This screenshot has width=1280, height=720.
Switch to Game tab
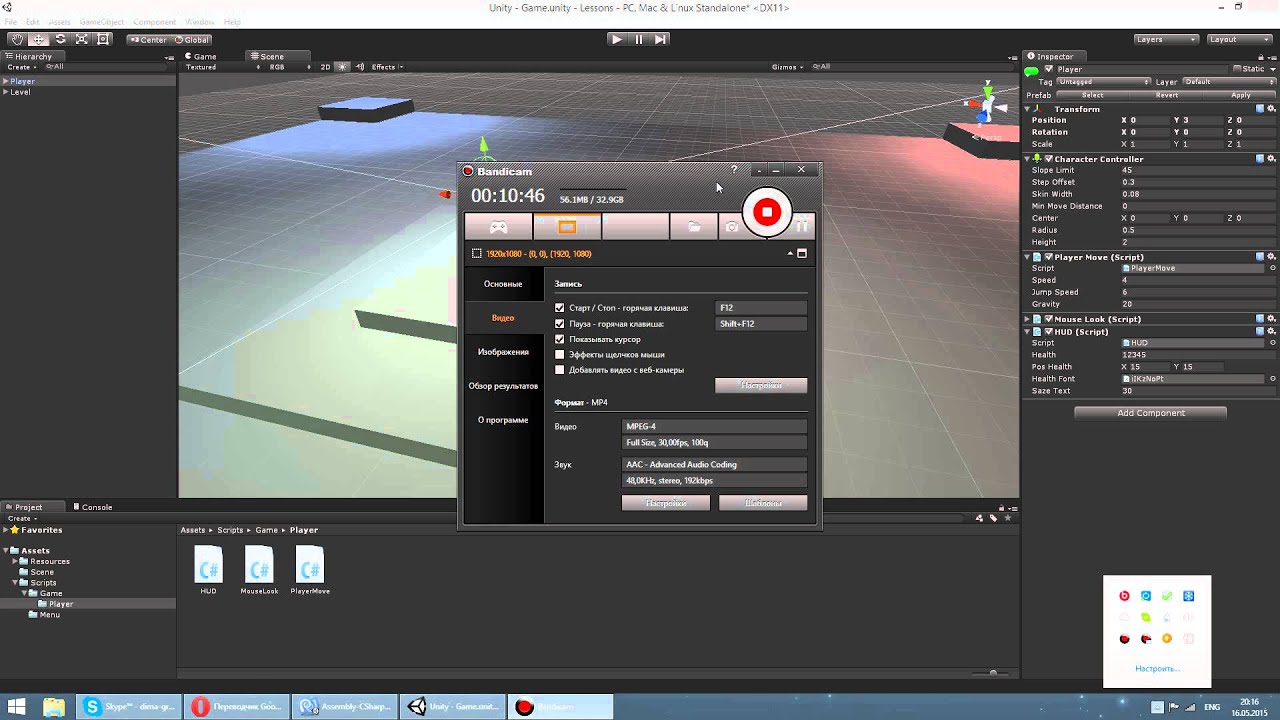[199, 56]
